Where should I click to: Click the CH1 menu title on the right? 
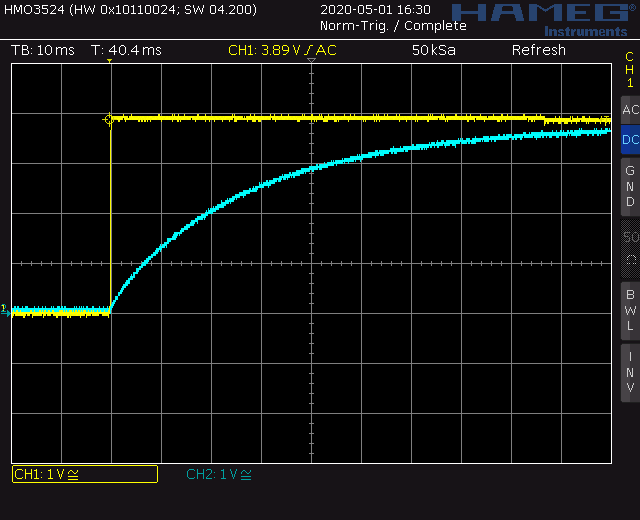(x=630, y=70)
